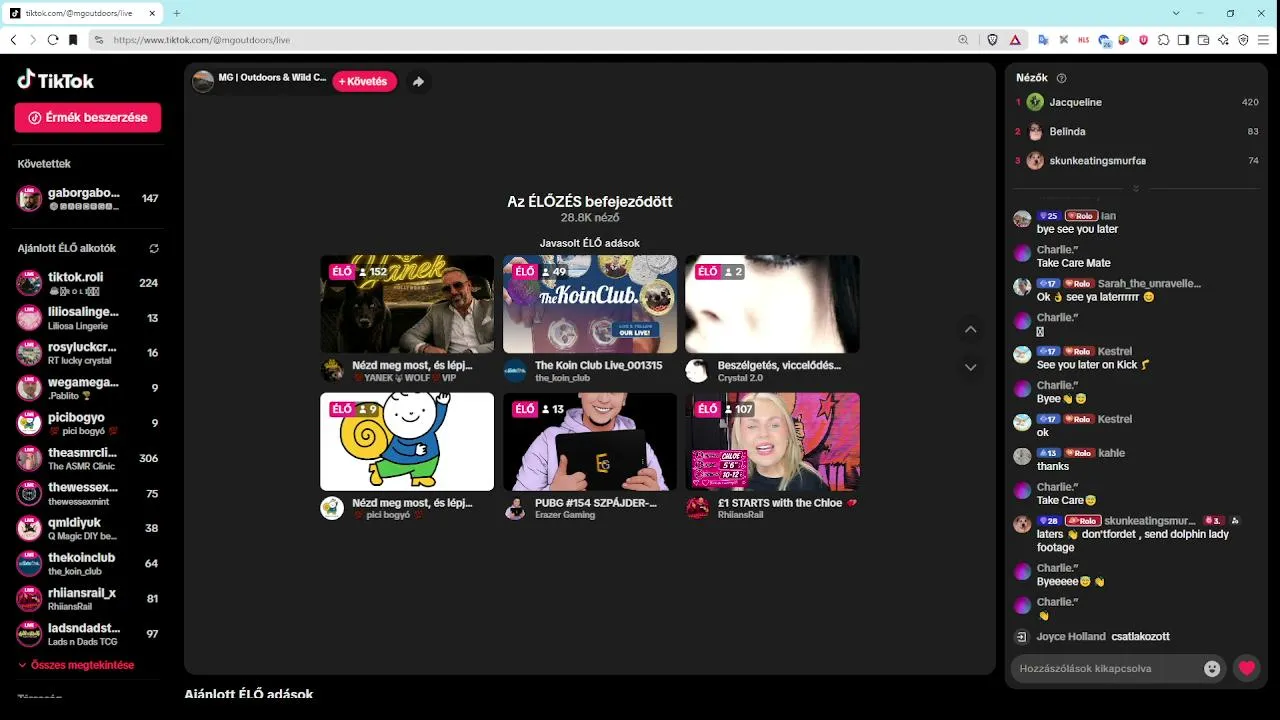Open the uBlock shield extension icon
The image size is (1280, 720).
click(1143, 40)
